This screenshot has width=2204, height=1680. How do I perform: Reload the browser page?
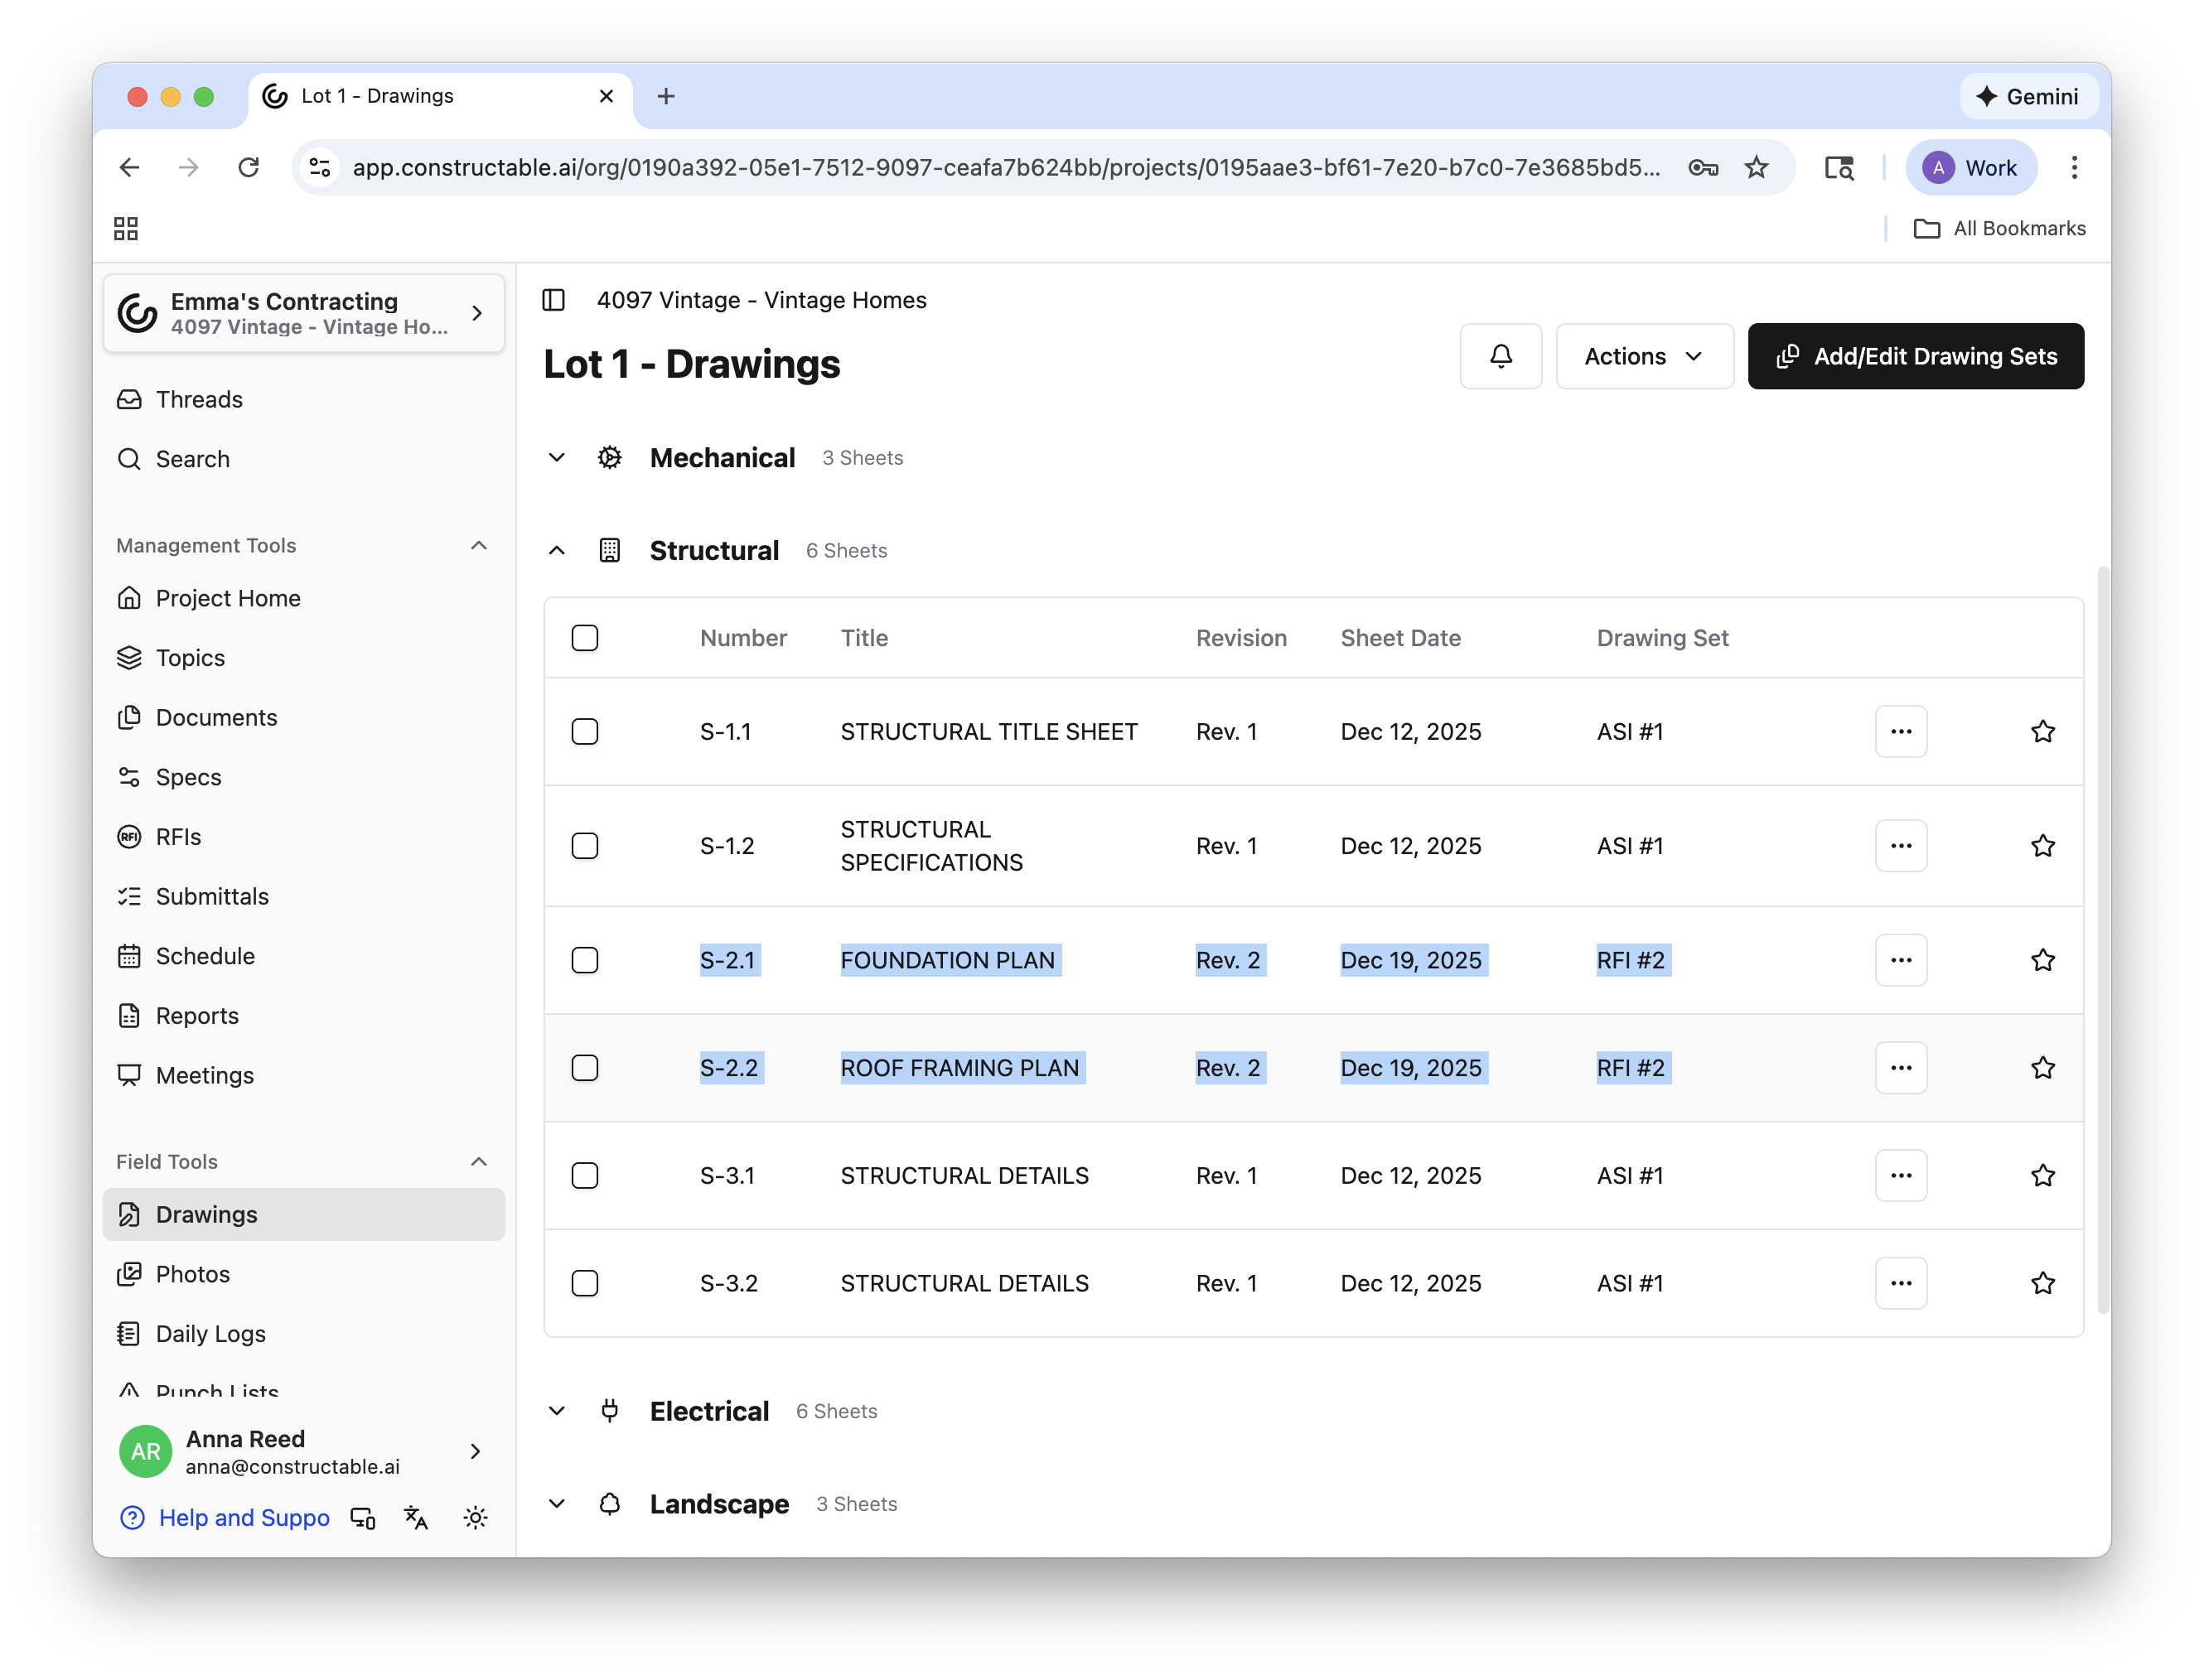(249, 167)
